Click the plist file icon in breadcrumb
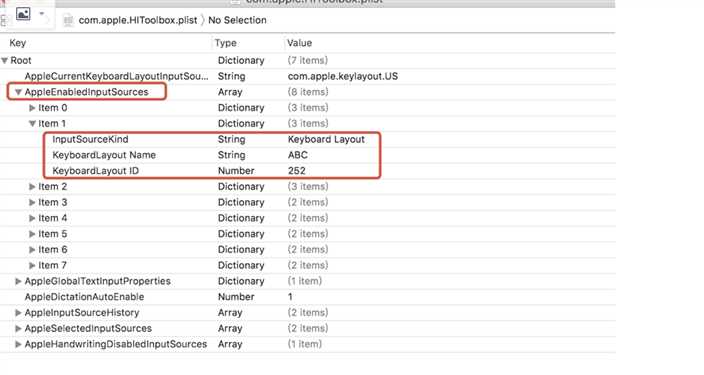 point(68,20)
